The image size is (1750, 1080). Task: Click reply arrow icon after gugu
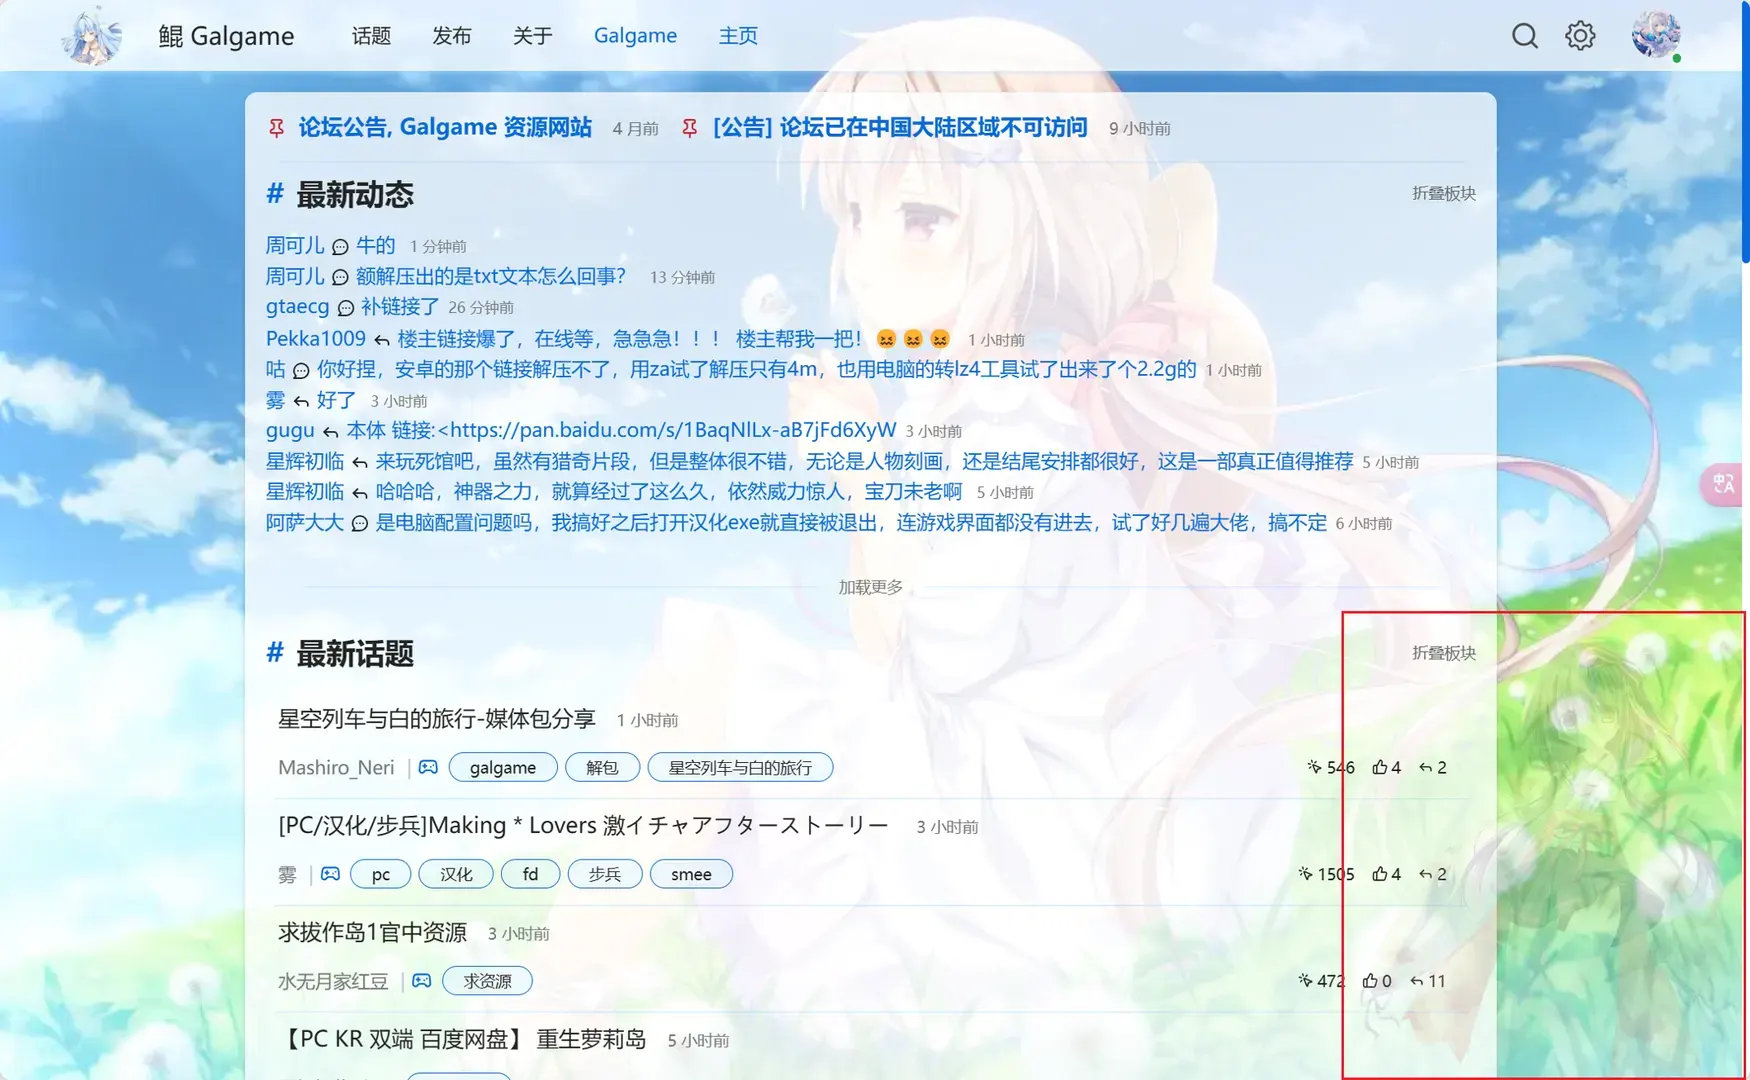(330, 432)
